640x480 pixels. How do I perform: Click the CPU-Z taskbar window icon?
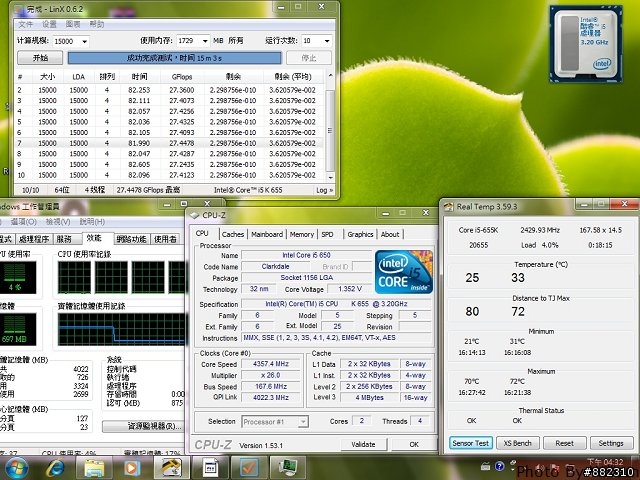click(x=211, y=468)
